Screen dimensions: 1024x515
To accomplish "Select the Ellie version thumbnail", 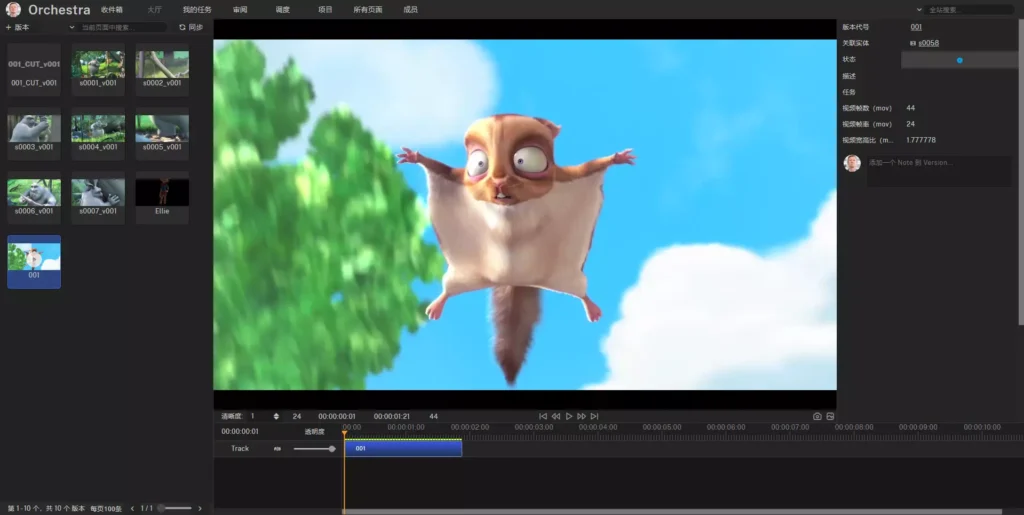I will coord(162,197).
